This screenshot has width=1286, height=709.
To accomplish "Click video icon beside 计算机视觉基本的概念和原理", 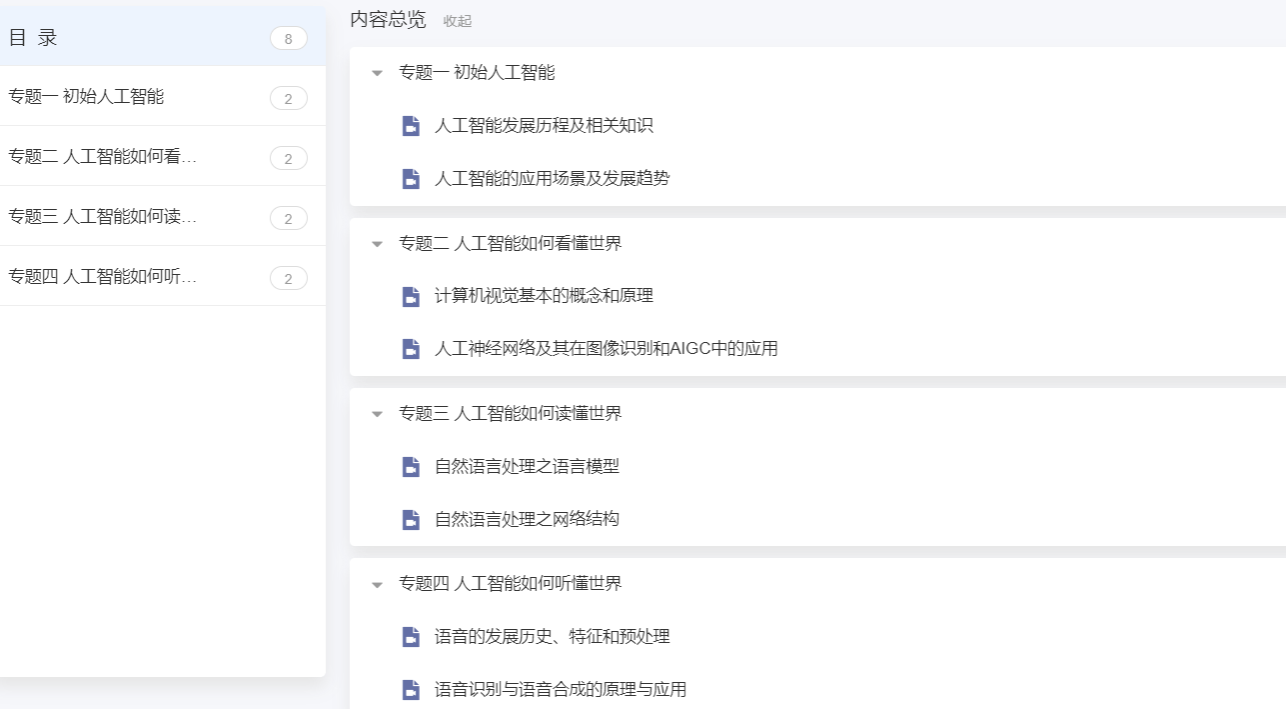I will (x=410, y=296).
